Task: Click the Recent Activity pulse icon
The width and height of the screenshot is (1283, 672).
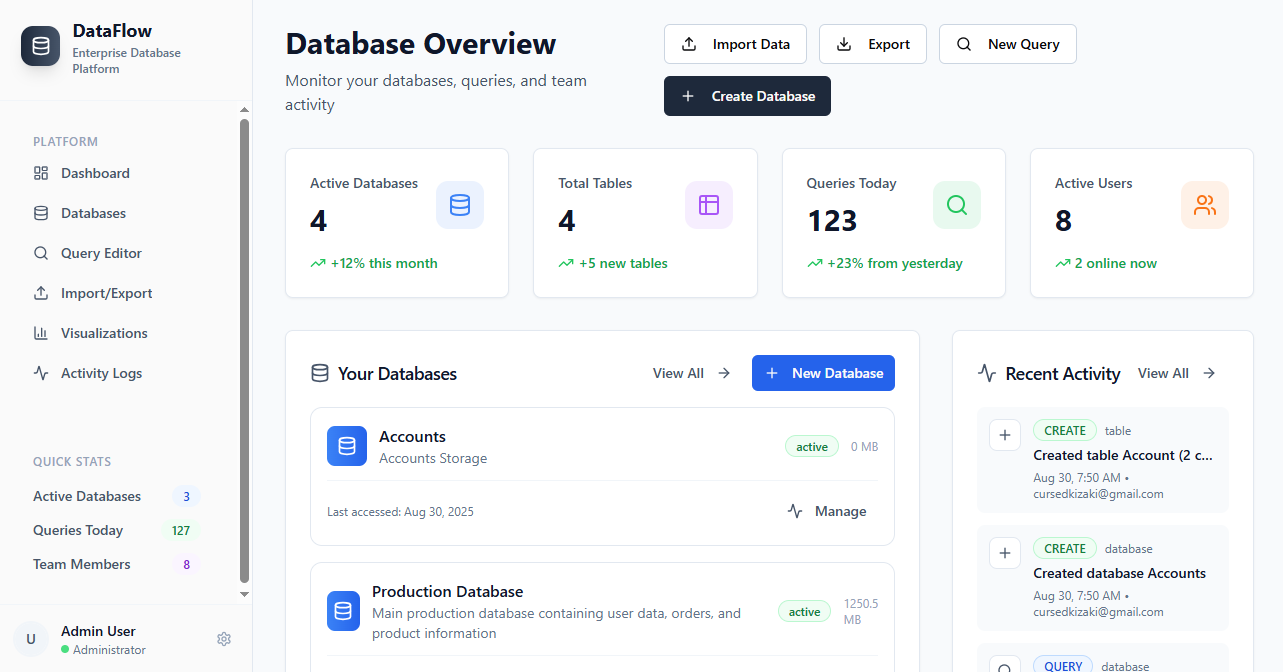Action: click(987, 373)
